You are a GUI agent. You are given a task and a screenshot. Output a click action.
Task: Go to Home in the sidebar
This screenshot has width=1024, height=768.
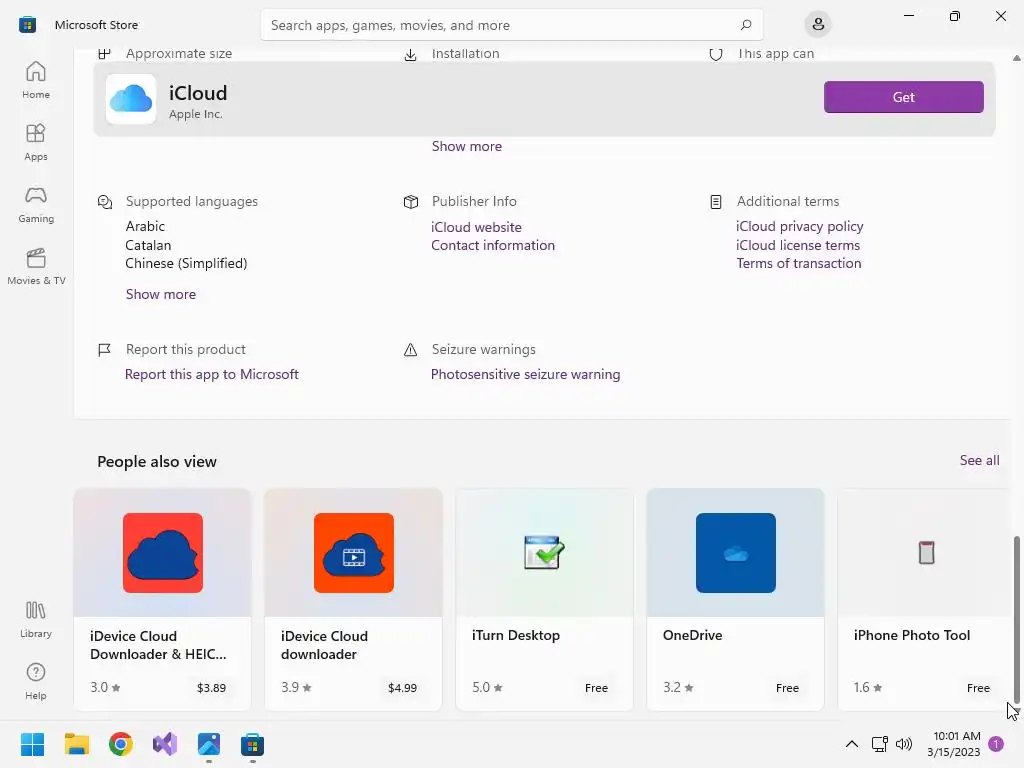(35, 80)
